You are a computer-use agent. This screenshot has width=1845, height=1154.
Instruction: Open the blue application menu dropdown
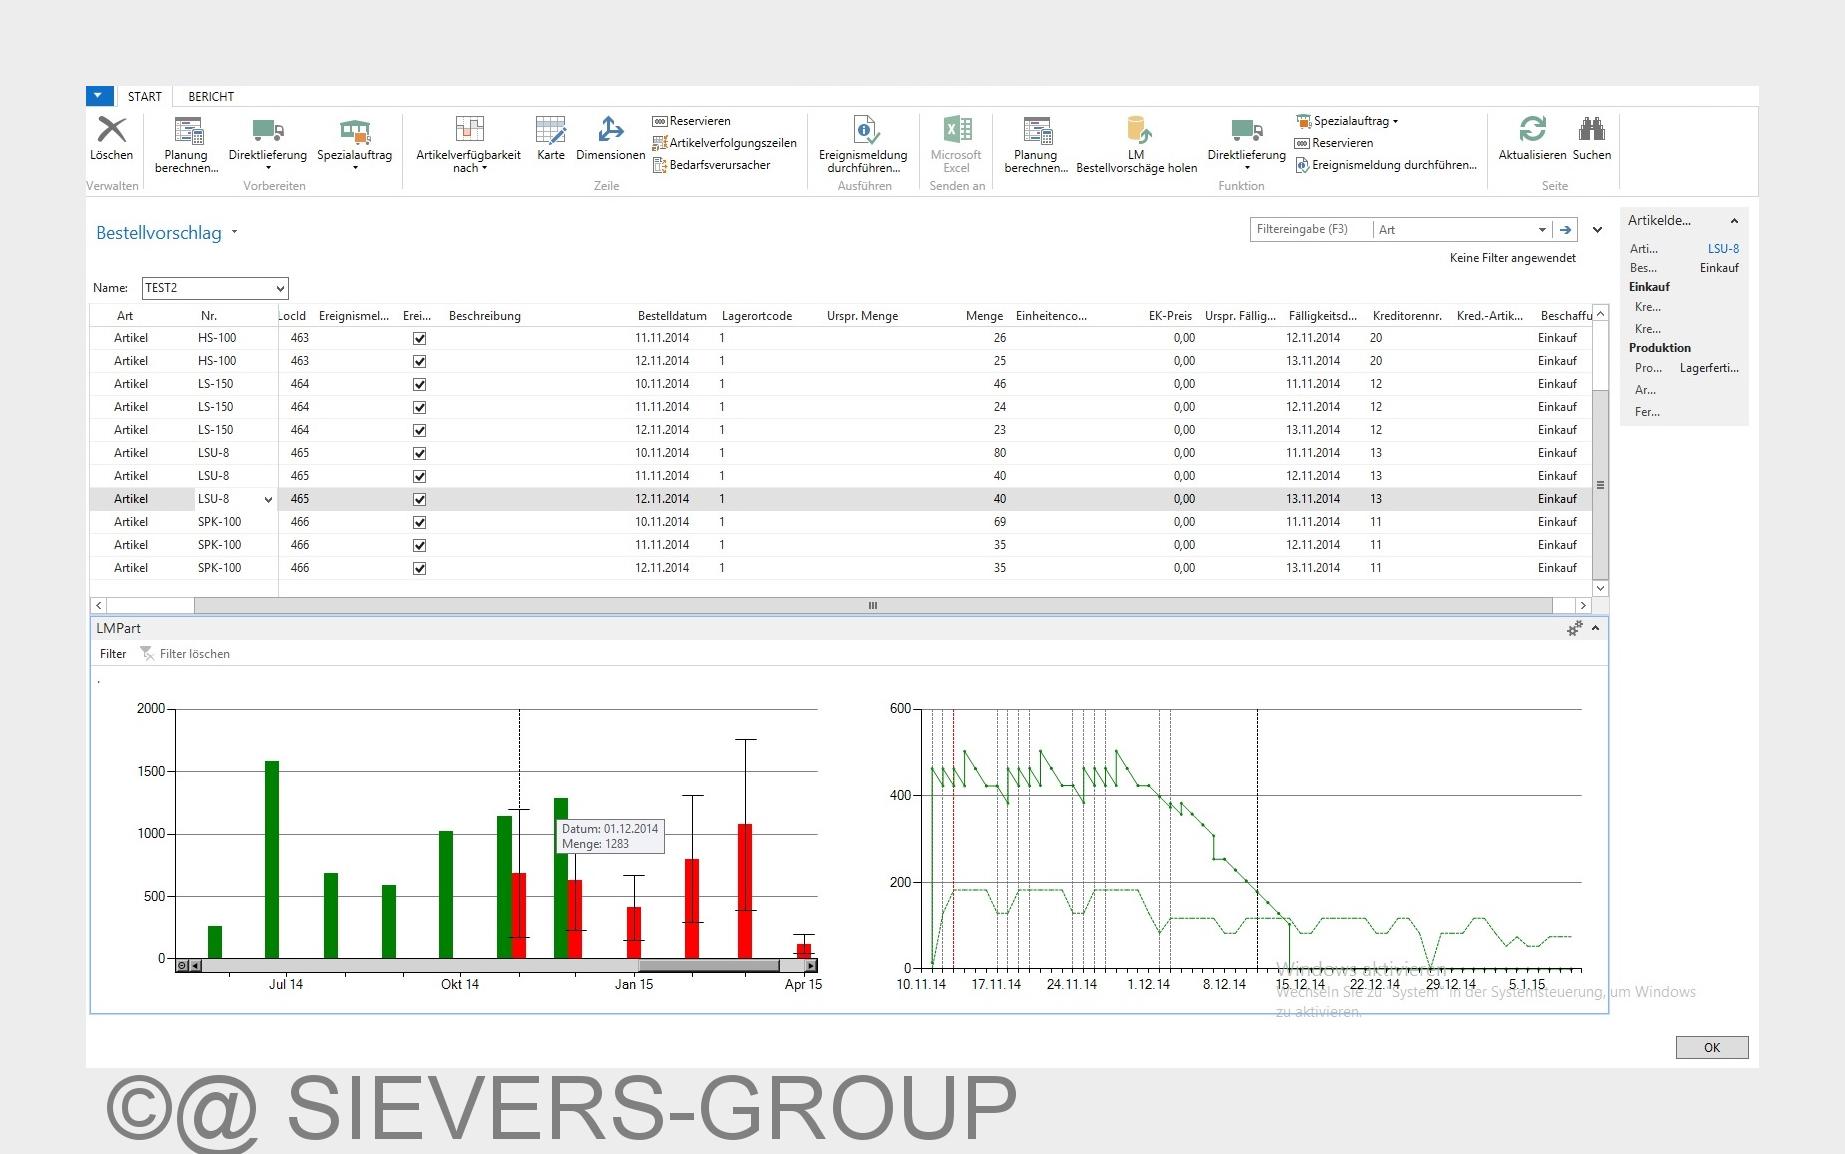pyautogui.click(x=99, y=96)
